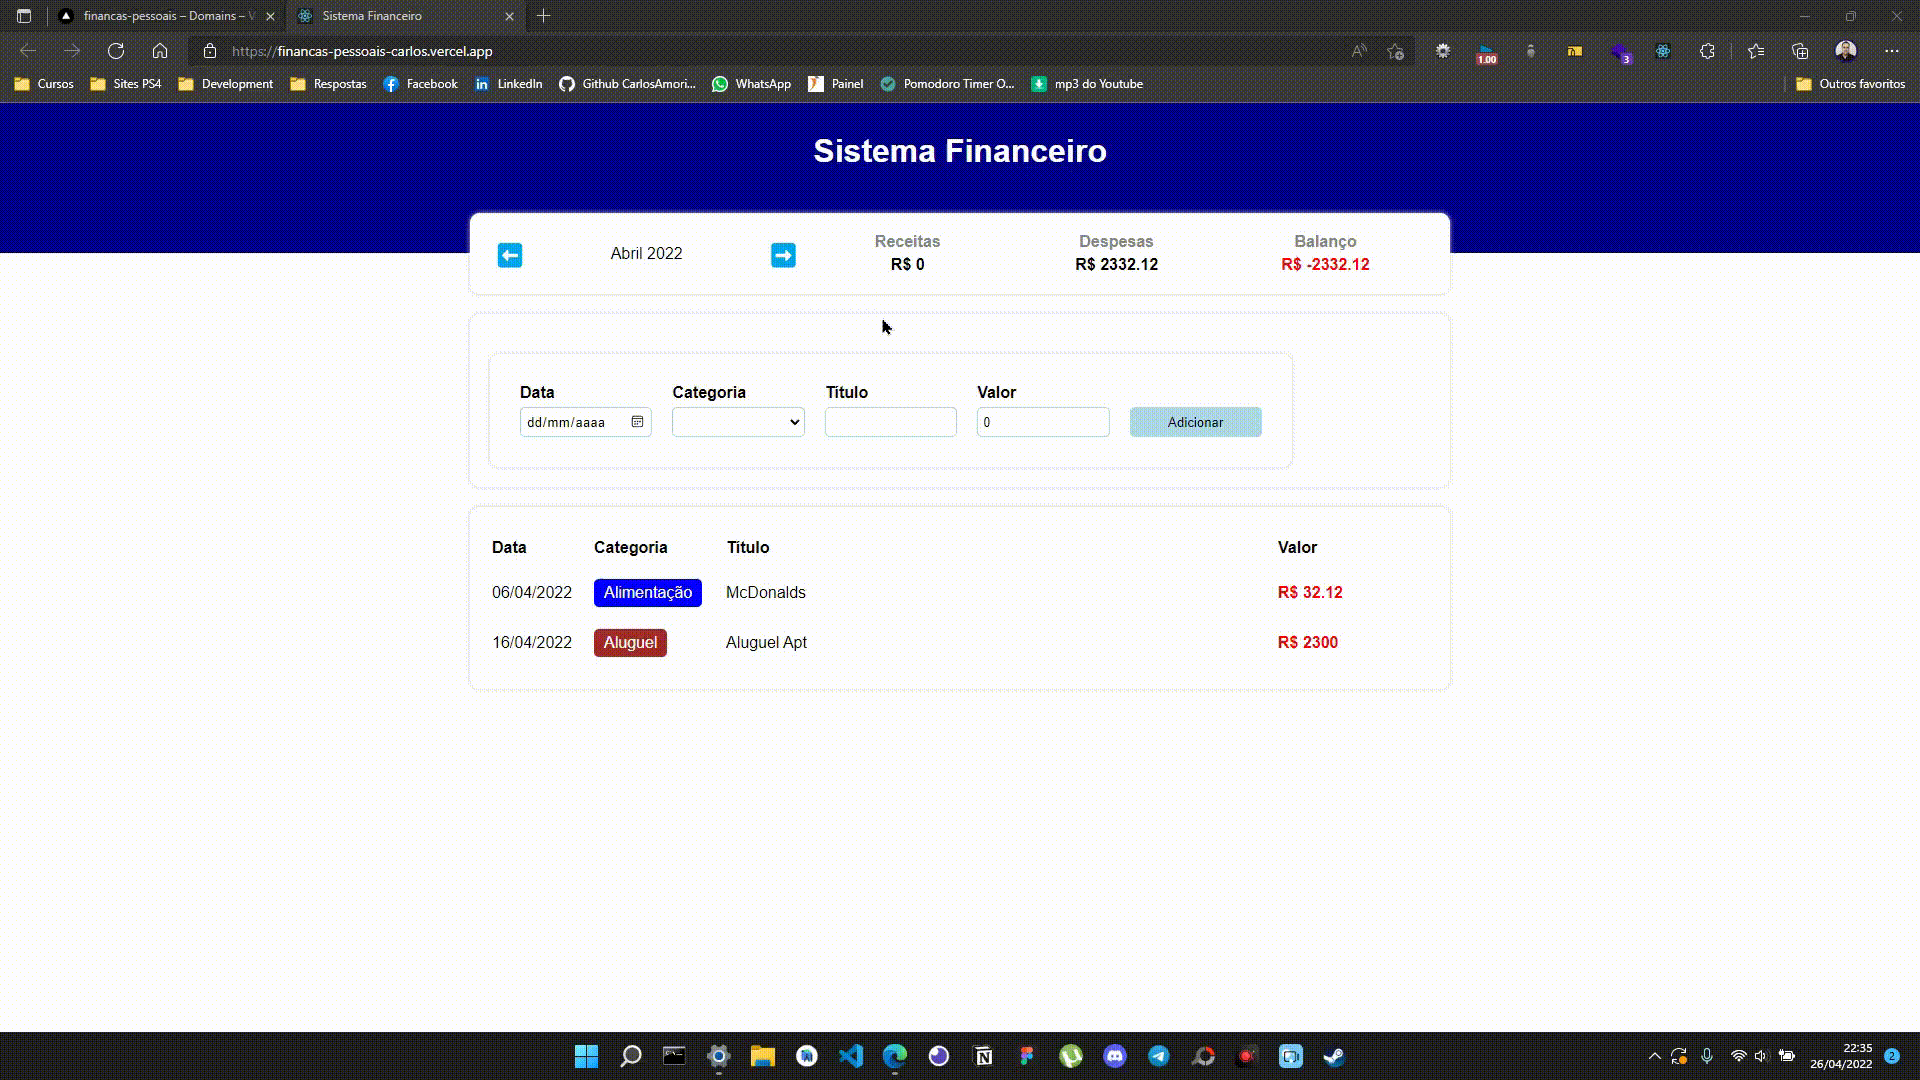Open Steam from the taskbar
Viewport: 1920px width, 1080px height.
[1334, 1056]
